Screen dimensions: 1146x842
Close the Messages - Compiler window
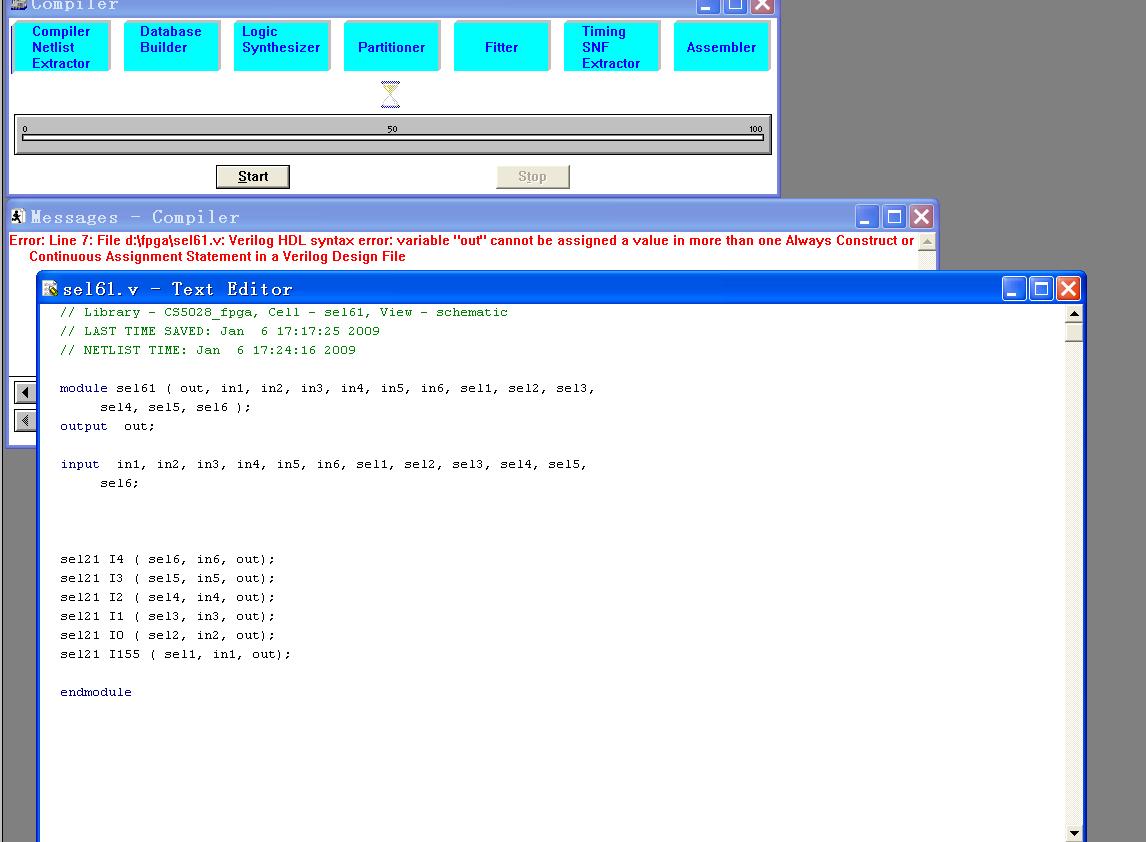click(921, 216)
